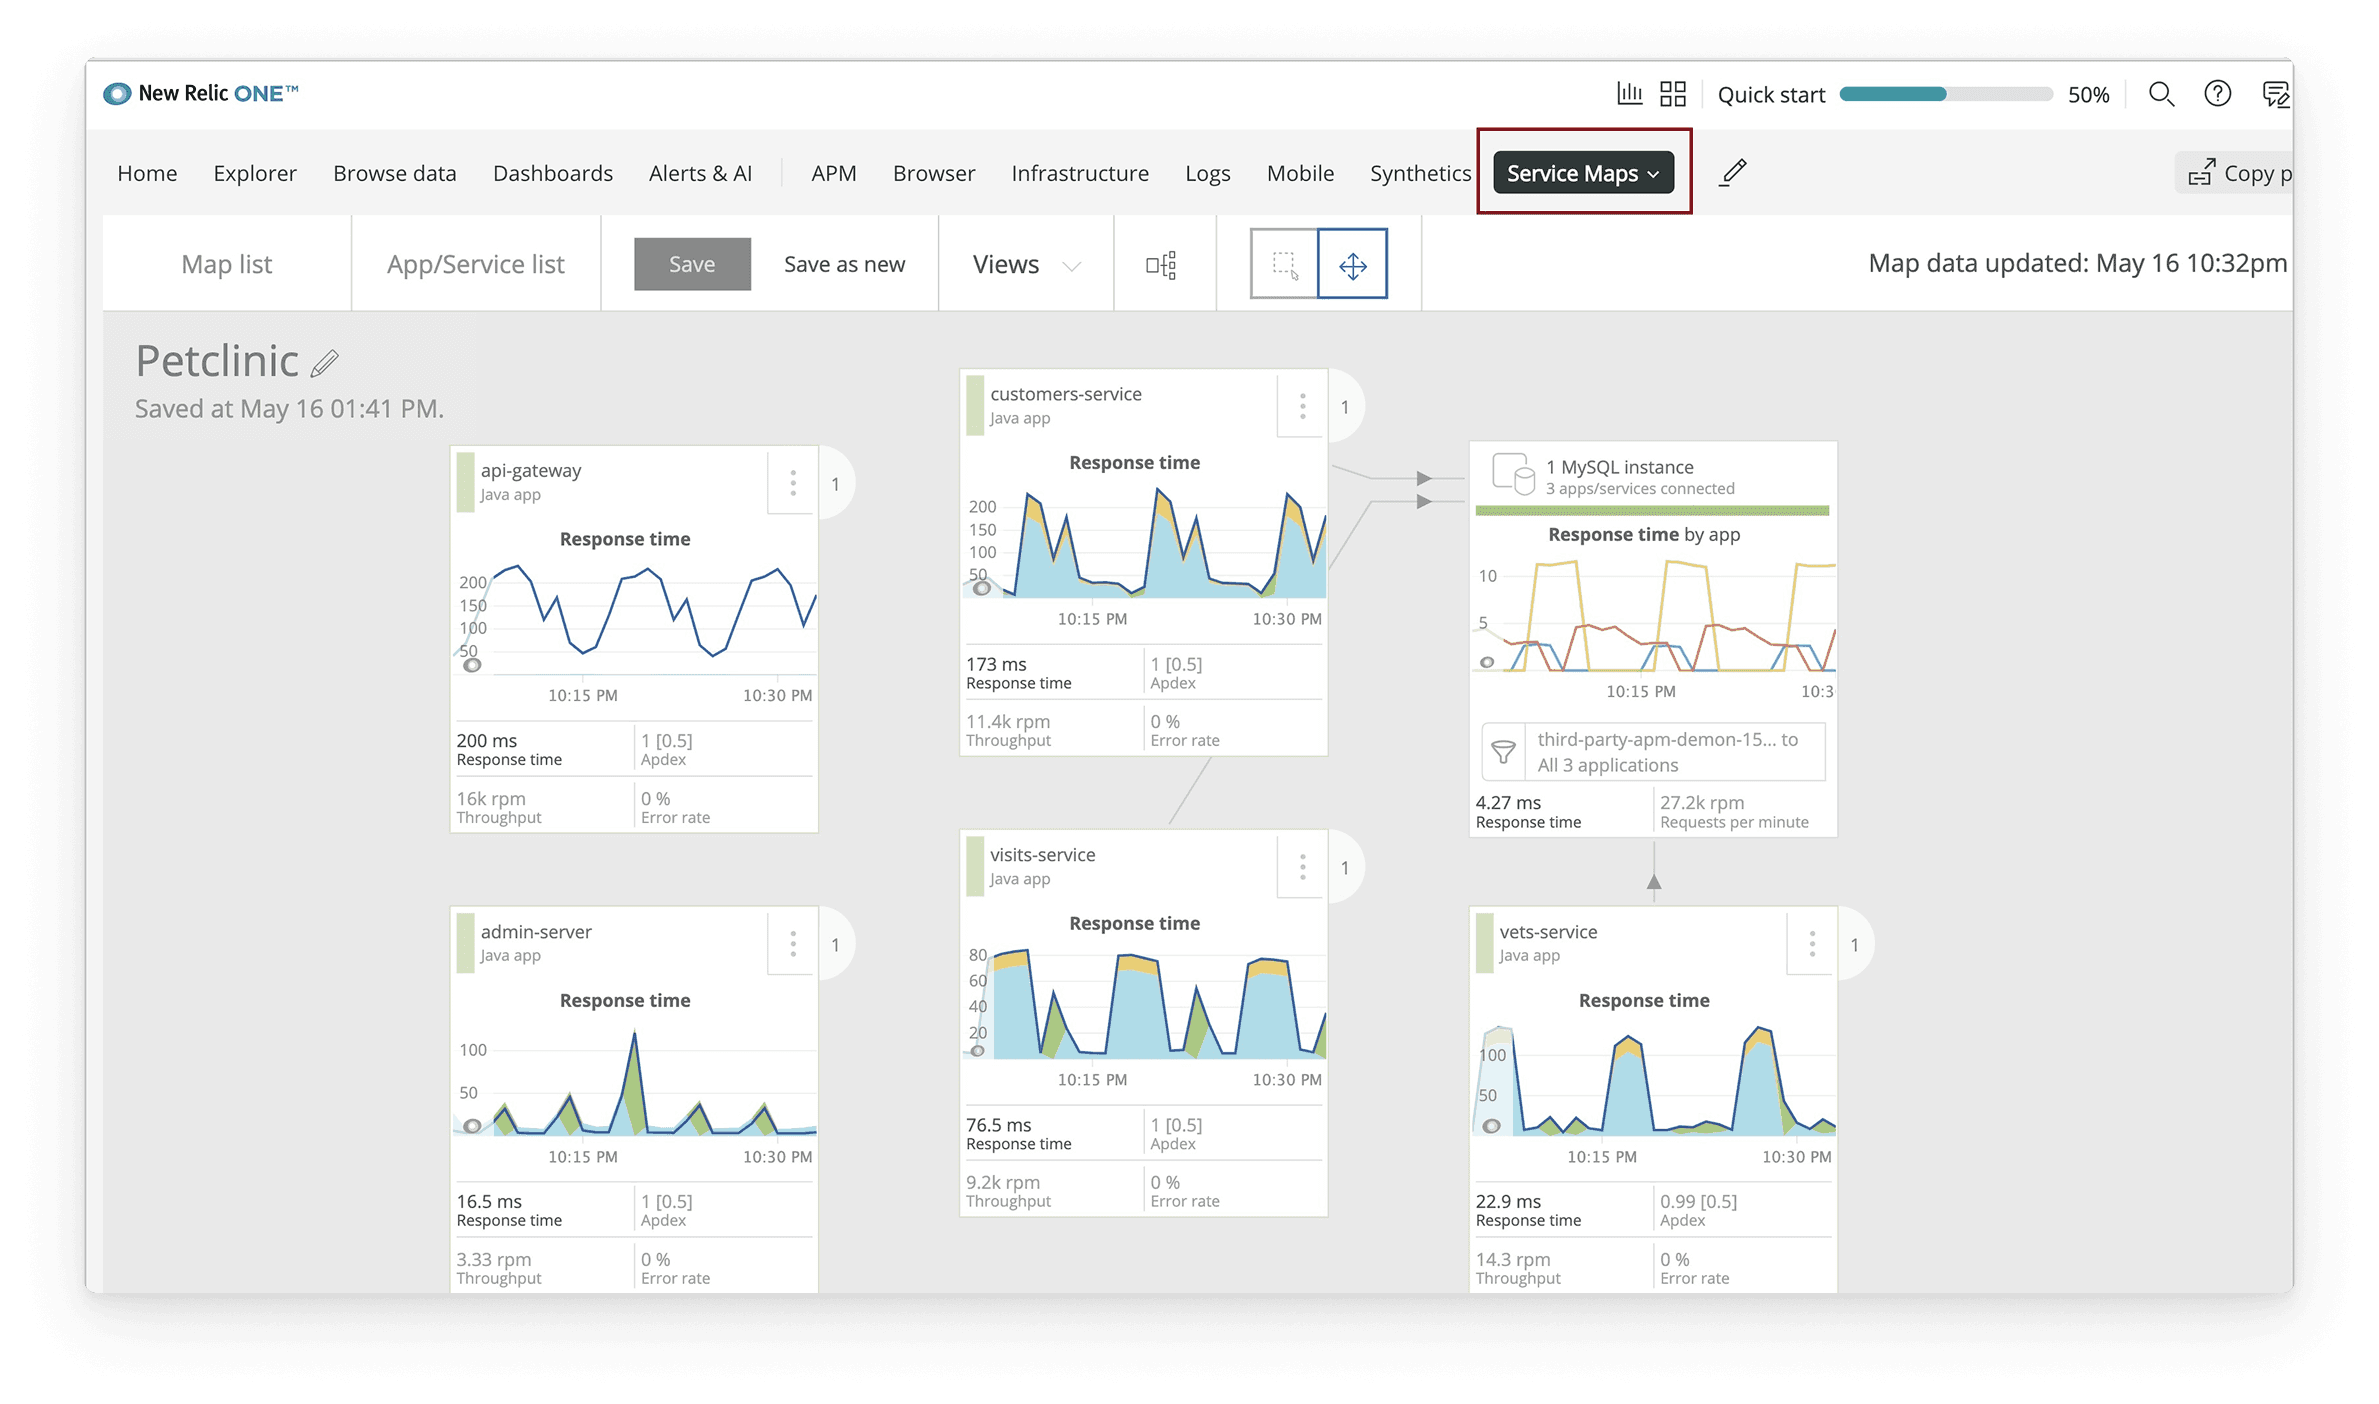The image size is (2379, 1404).
Task: Click Save as new
Action: (844, 264)
